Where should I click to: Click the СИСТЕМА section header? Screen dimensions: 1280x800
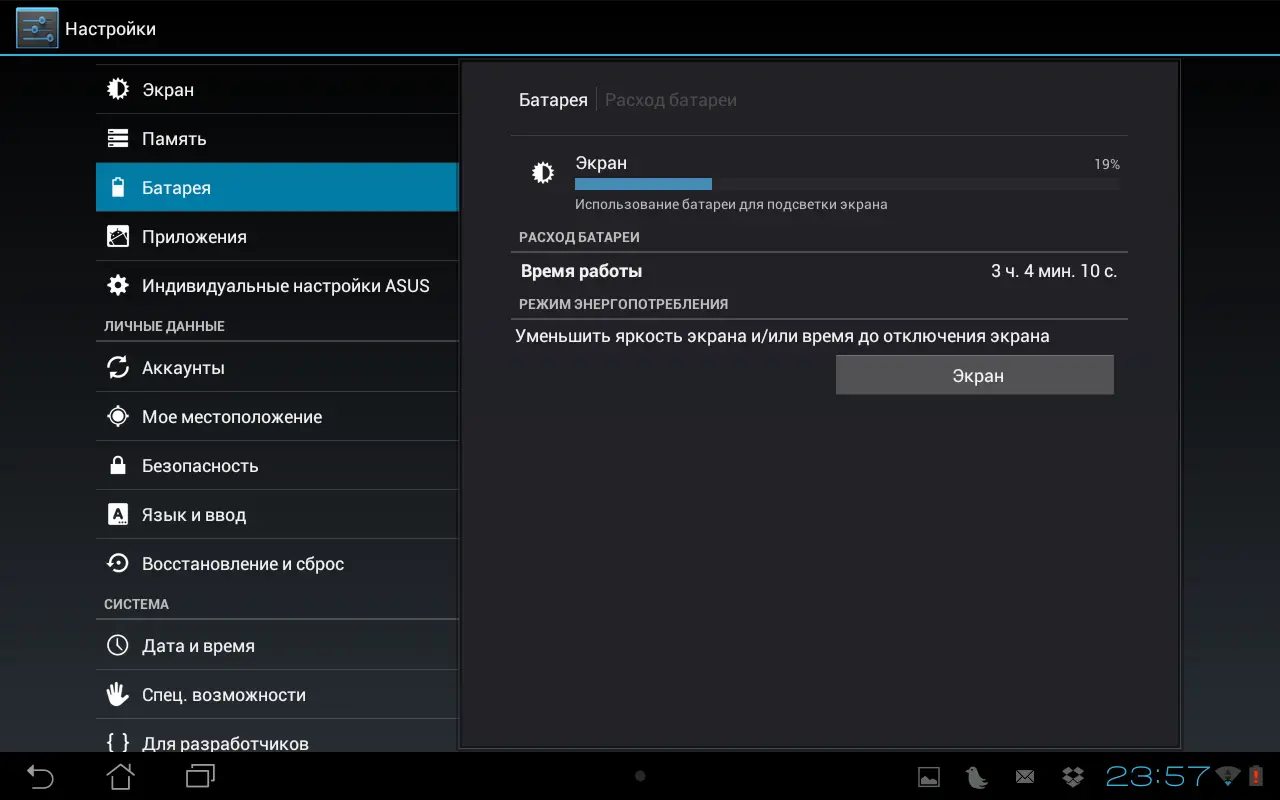[136, 604]
